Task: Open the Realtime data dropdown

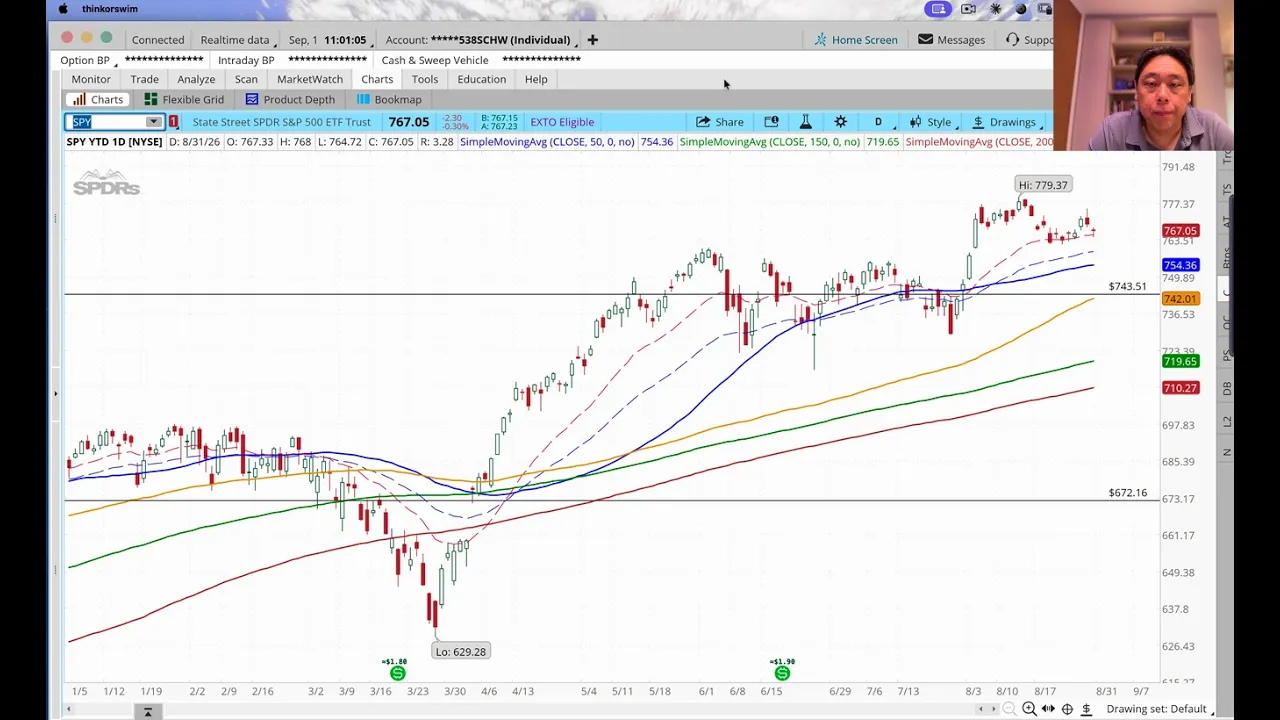Action: 237,40
